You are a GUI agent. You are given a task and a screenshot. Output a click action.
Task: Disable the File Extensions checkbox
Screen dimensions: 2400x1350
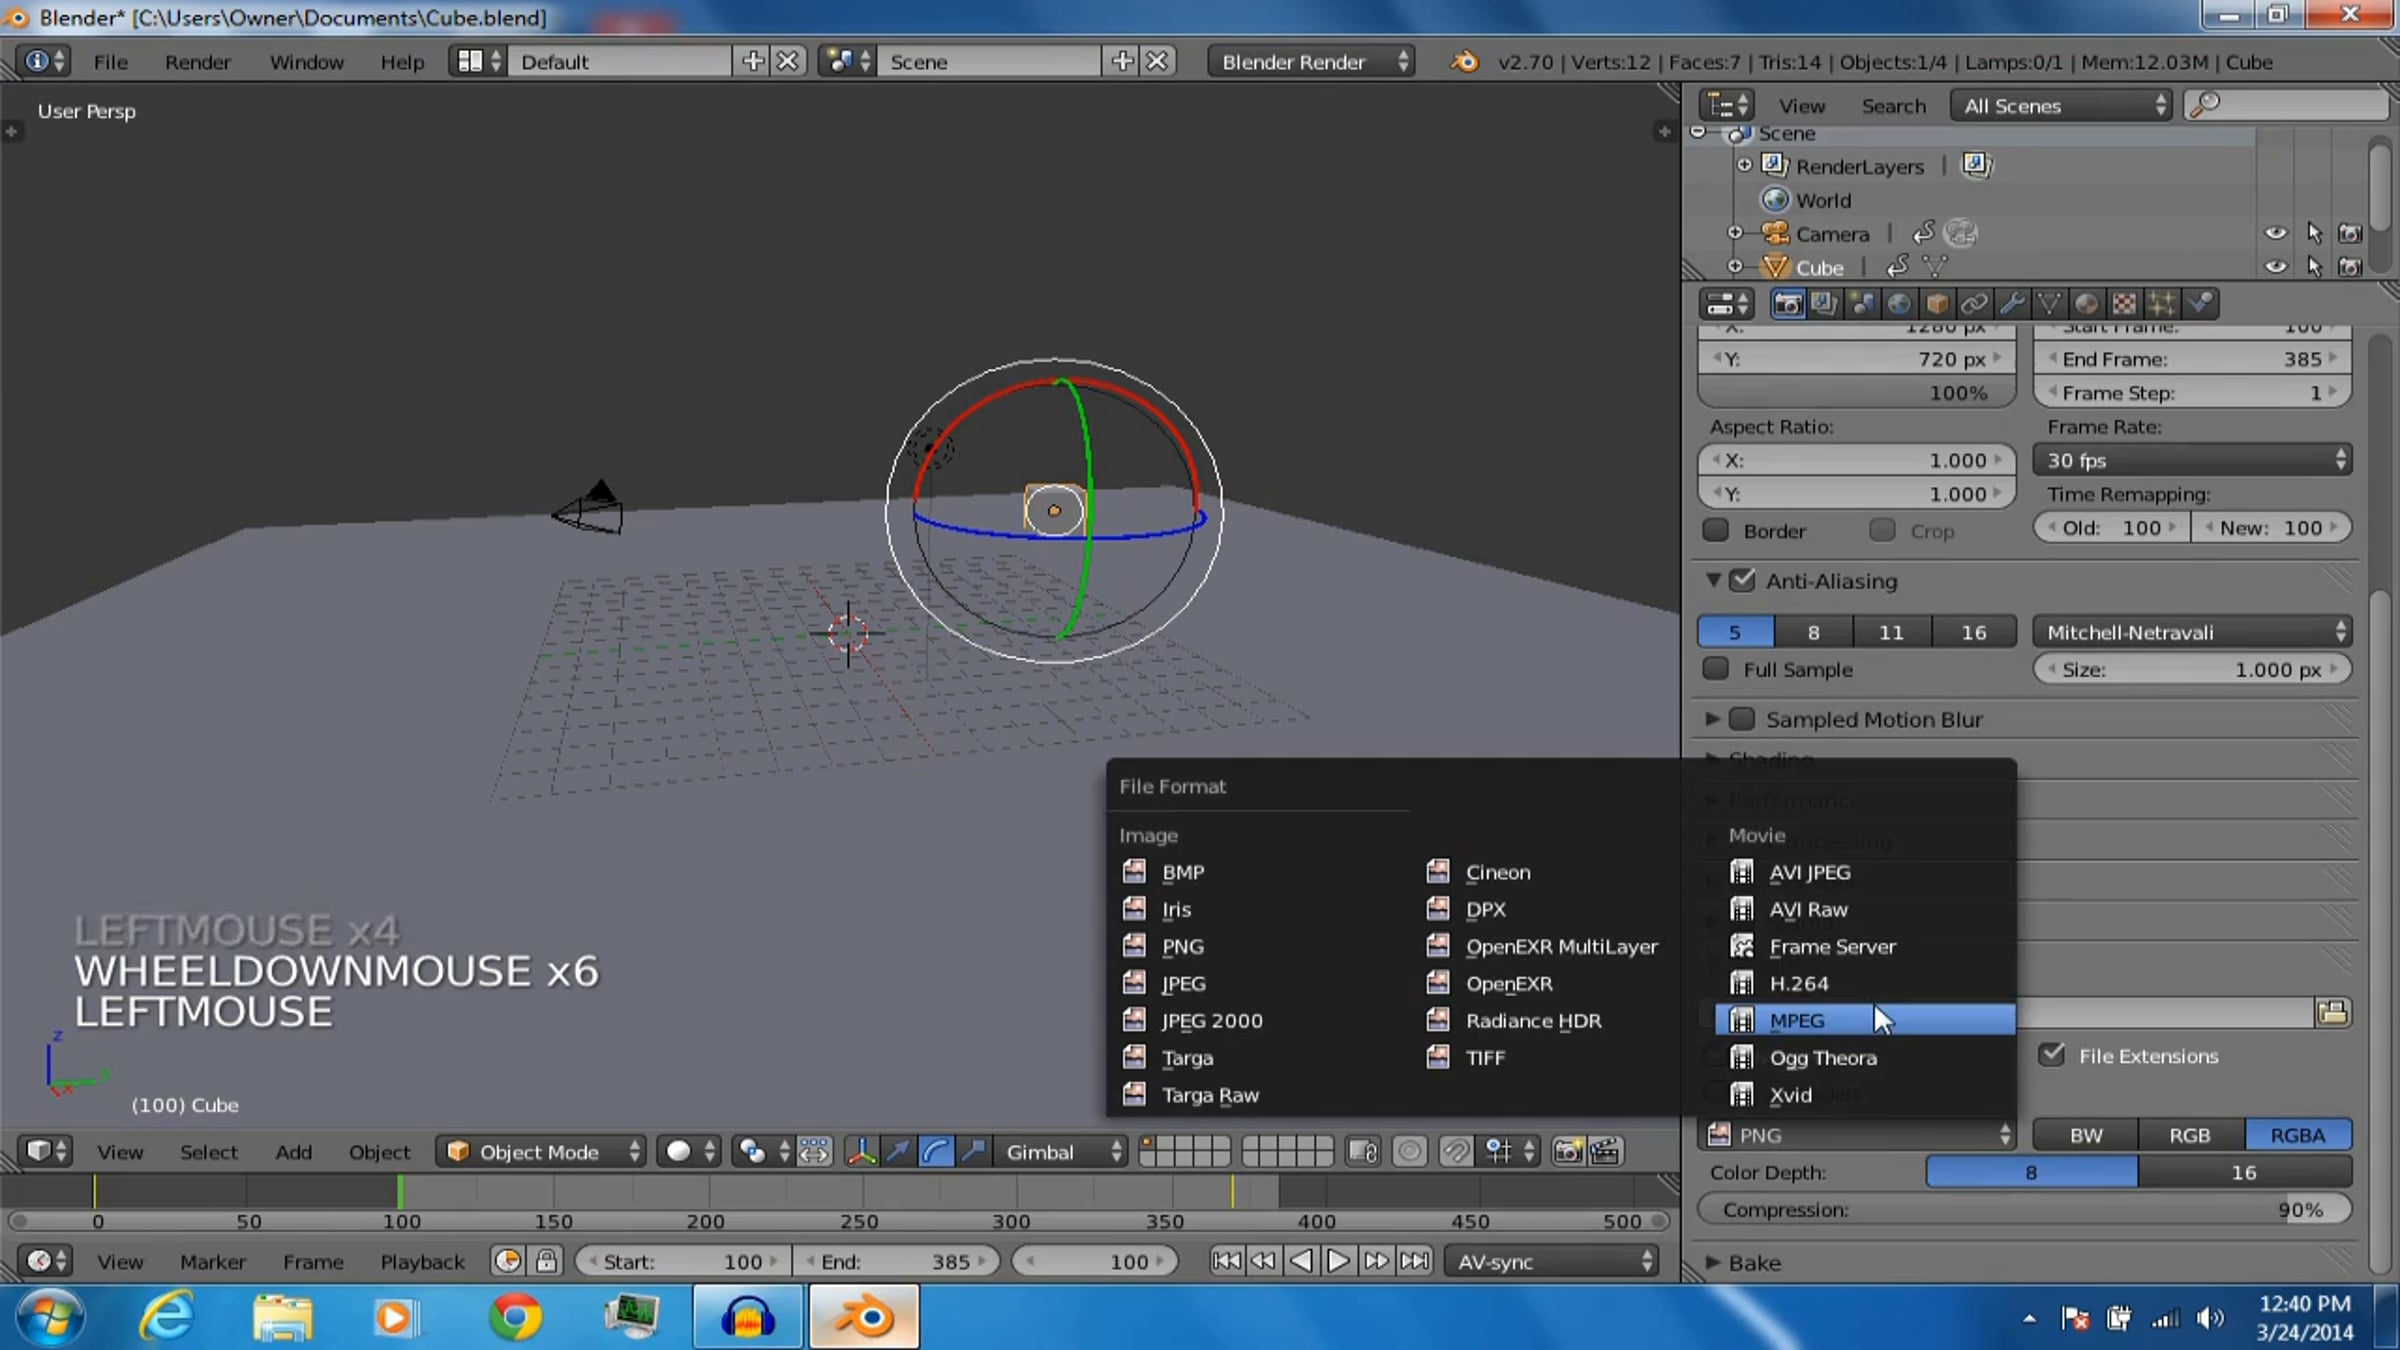click(2052, 1055)
